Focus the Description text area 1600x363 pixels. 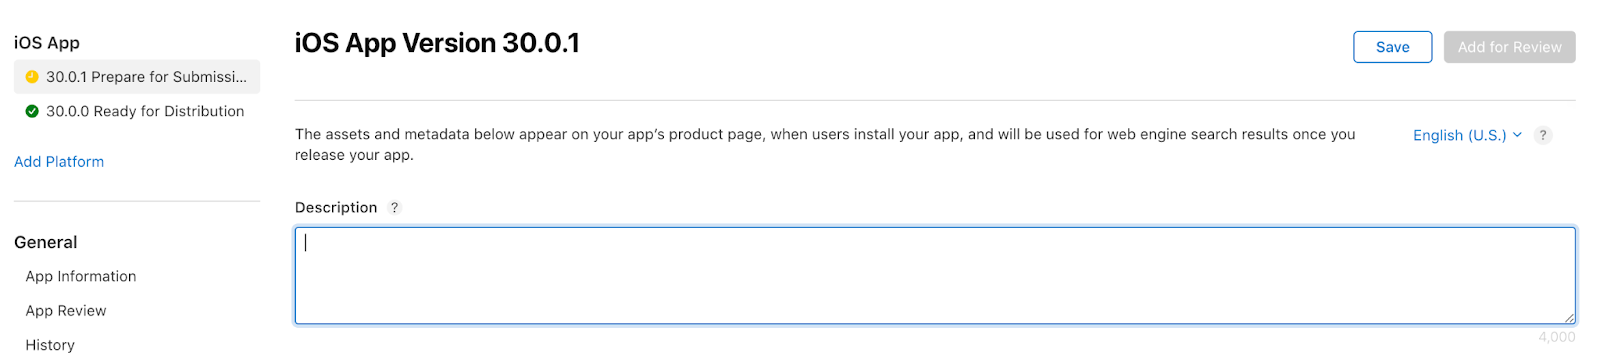[935, 276]
